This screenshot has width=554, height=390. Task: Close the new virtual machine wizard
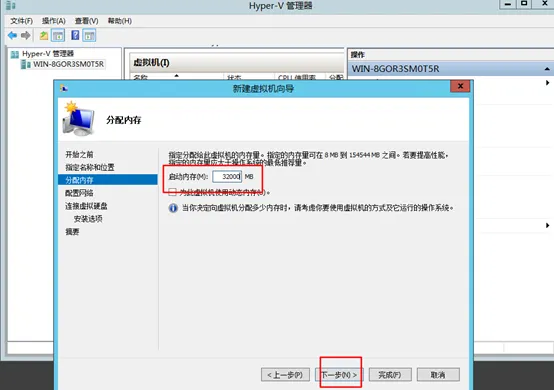point(460,86)
